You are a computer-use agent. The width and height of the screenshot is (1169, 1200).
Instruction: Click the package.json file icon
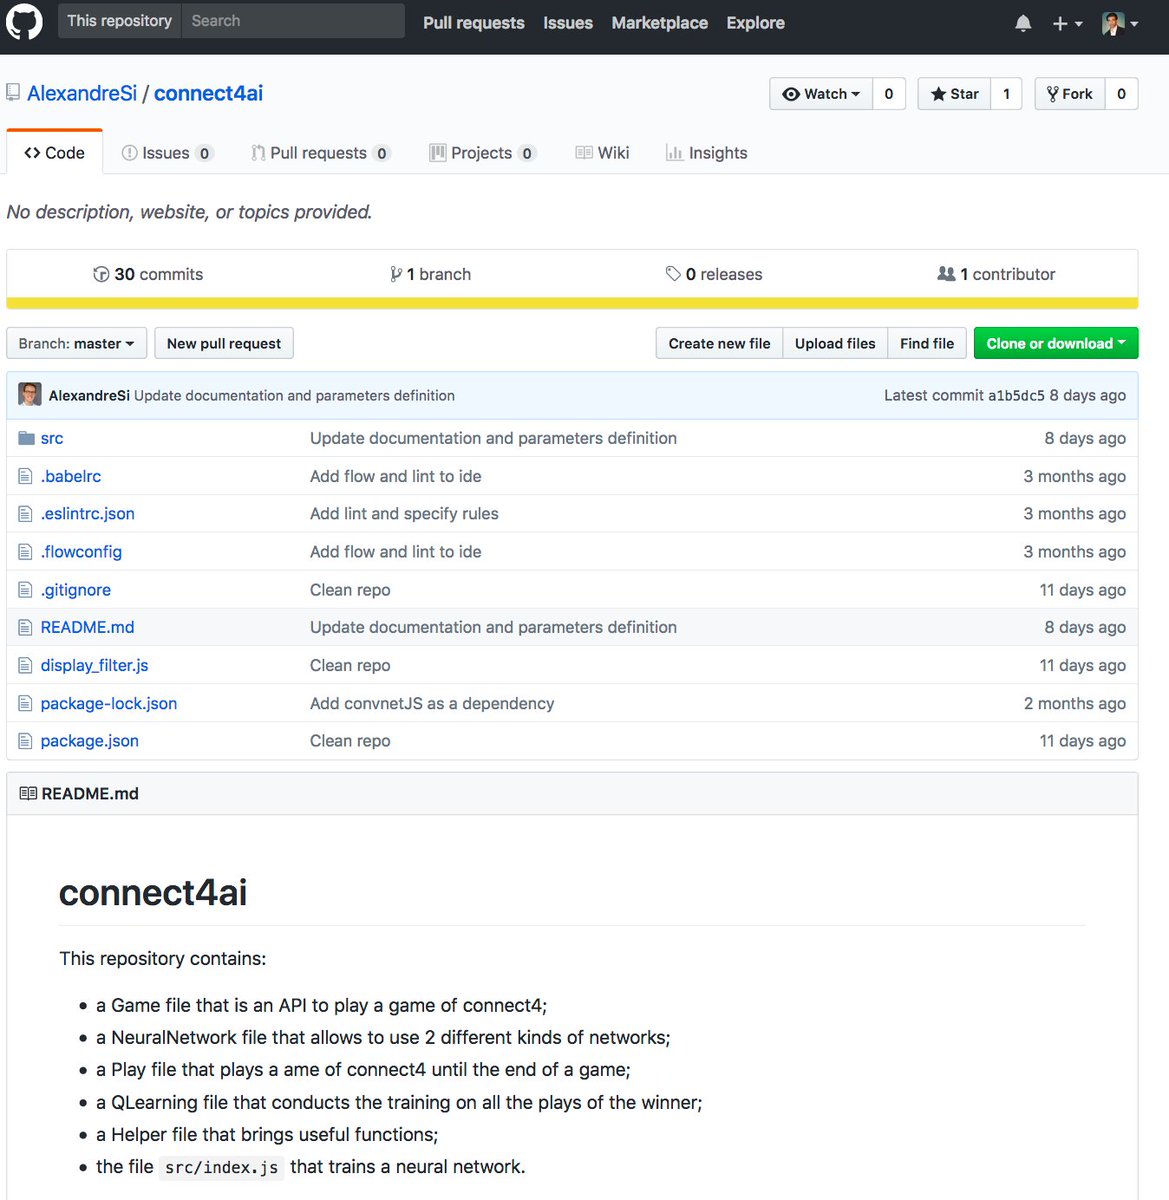point(26,741)
